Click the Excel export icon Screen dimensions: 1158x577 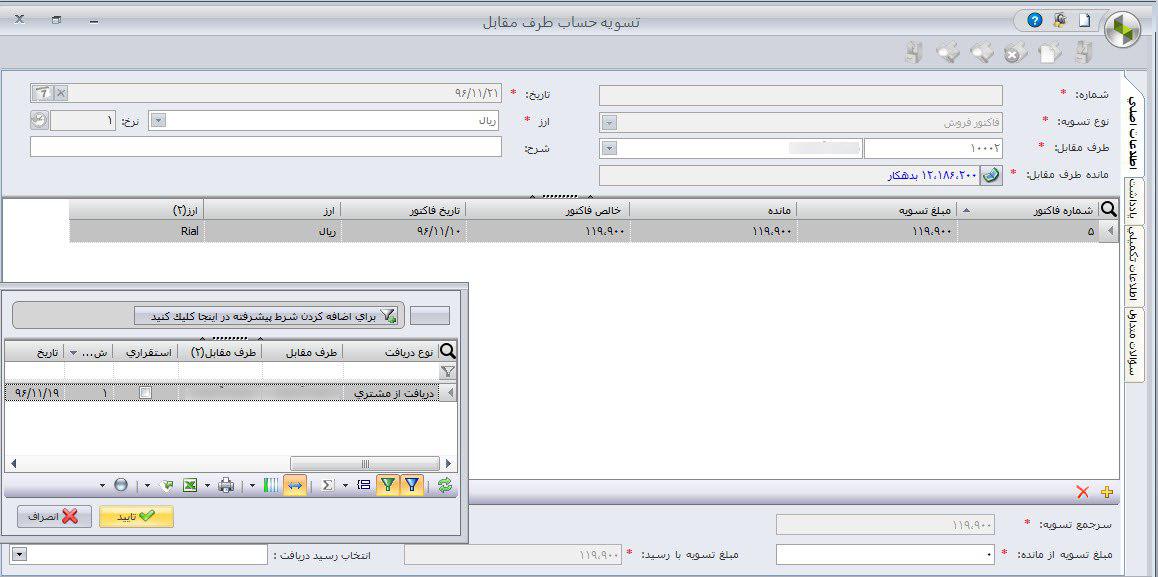coord(190,485)
